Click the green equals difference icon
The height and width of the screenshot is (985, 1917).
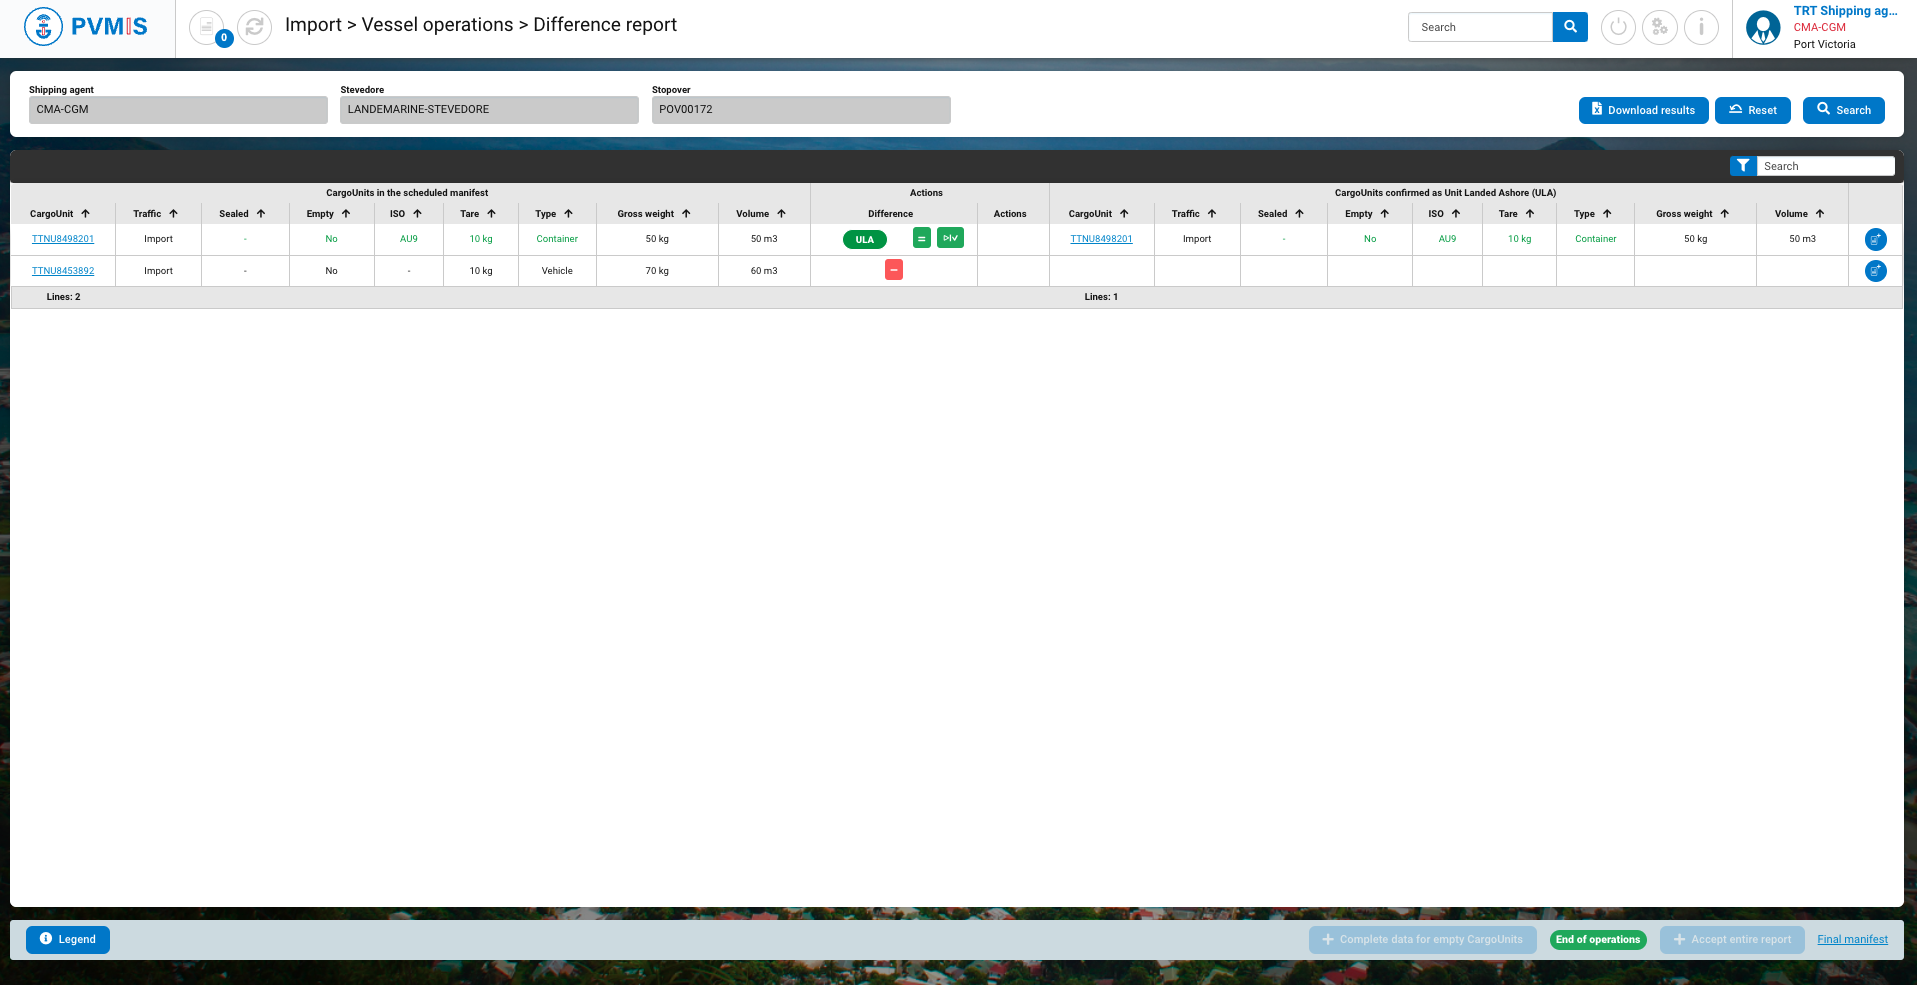coord(921,239)
